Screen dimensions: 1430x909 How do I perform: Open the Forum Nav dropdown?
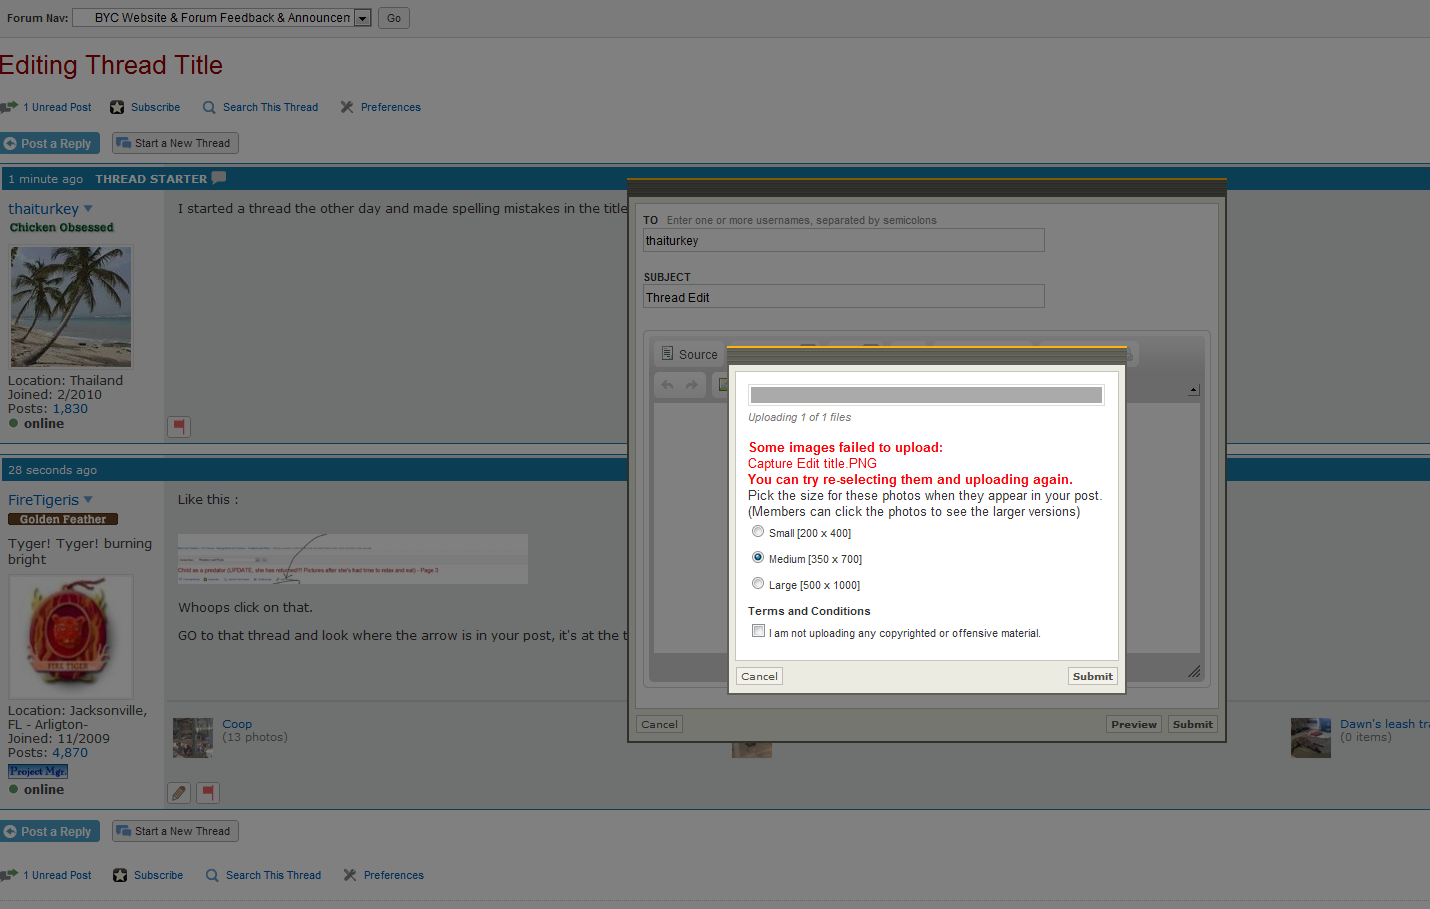[x=362, y=18]
